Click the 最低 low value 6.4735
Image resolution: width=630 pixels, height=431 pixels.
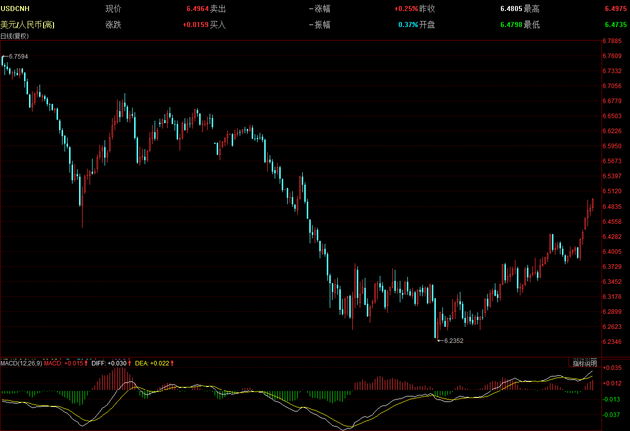pos(616,23)
